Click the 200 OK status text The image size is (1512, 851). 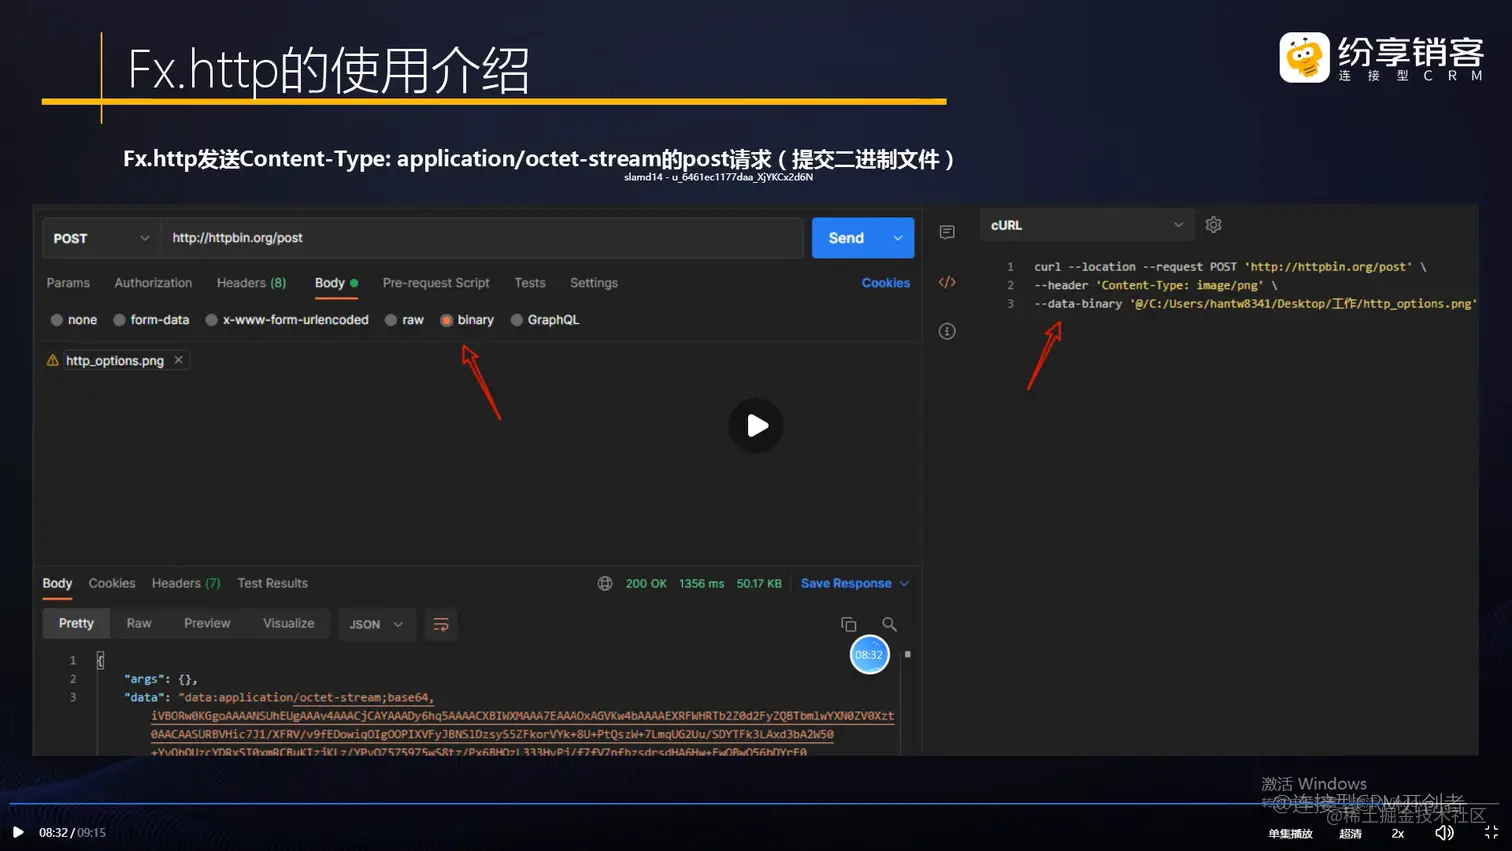(646, 583)
